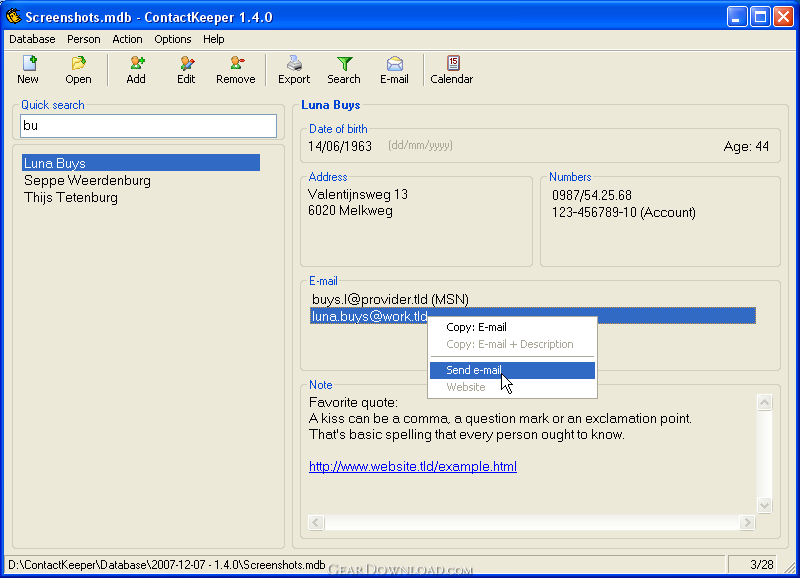
Task: Click into the Quick search field
Action: [148, 126]
